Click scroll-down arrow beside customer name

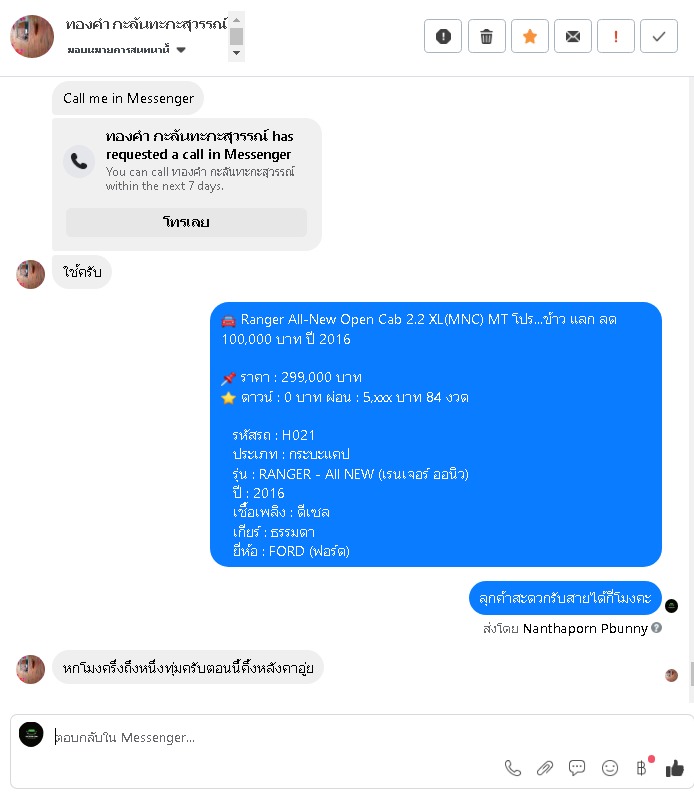[x=236, y=53]
